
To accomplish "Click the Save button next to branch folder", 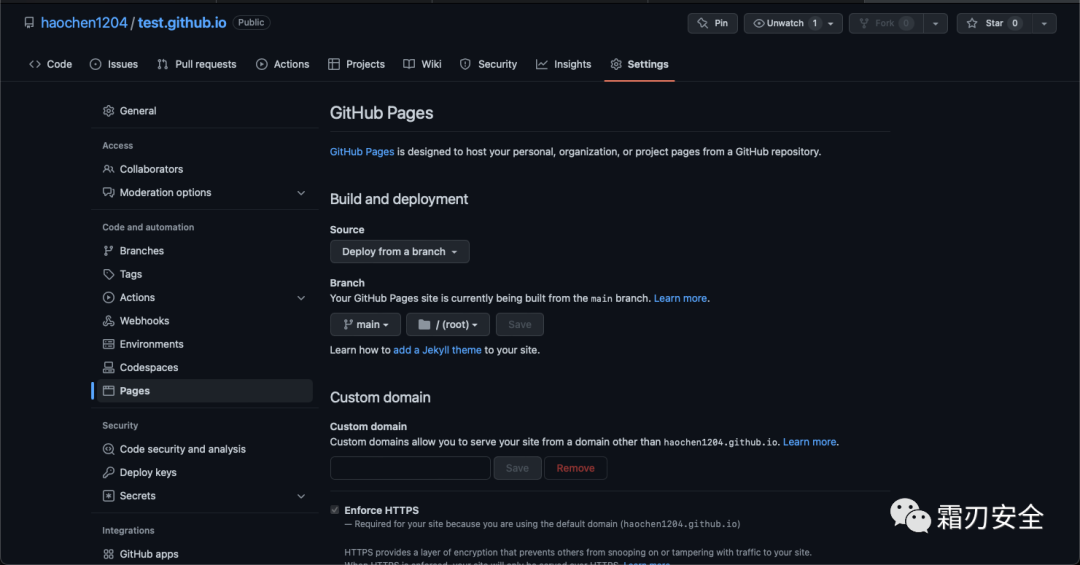I will [x=519, y=325].
